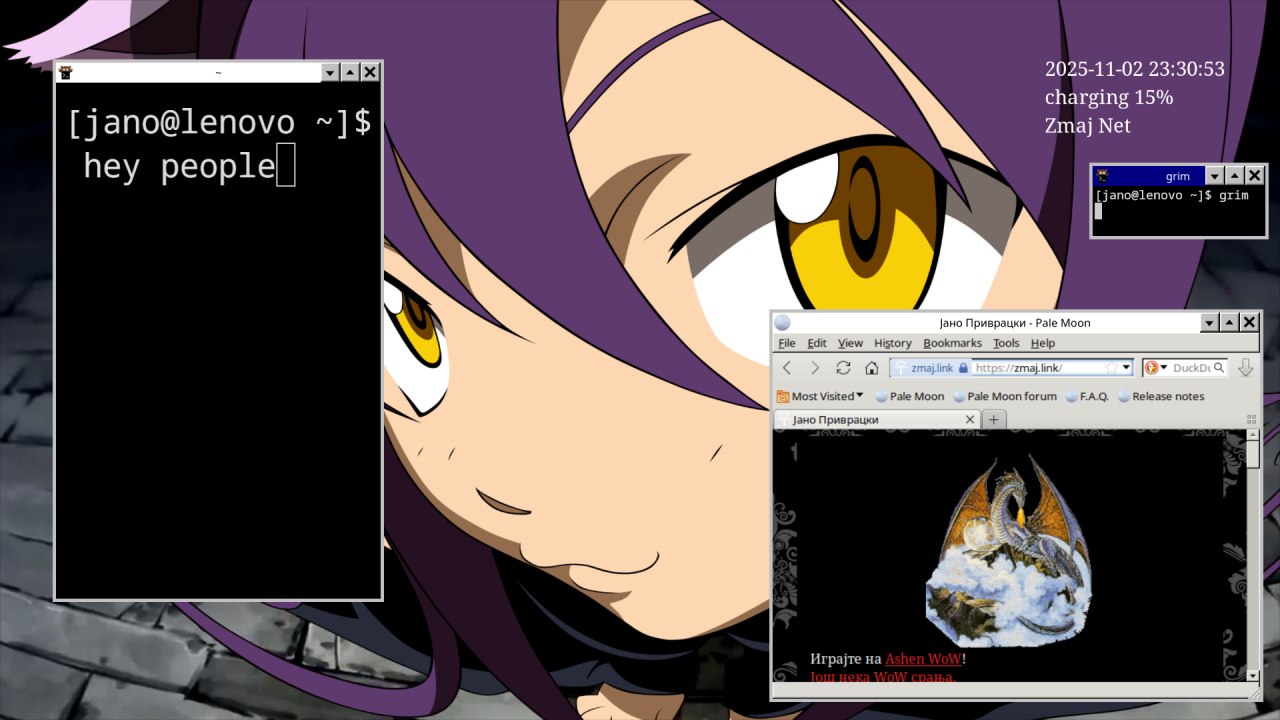Click the "Zmaj Net" network status text
Viewport: 1280px width, 720px height.
[1088, 125]
